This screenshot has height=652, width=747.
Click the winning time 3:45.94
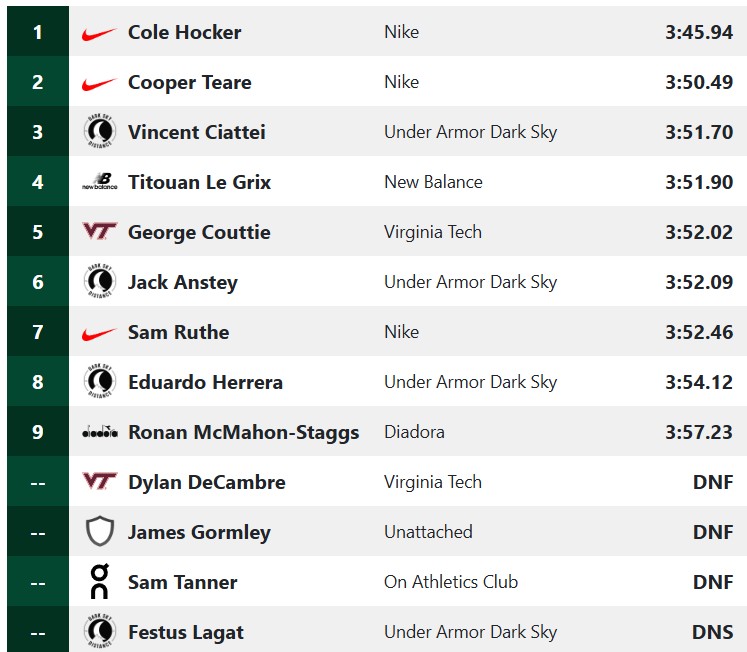[699, 32]
